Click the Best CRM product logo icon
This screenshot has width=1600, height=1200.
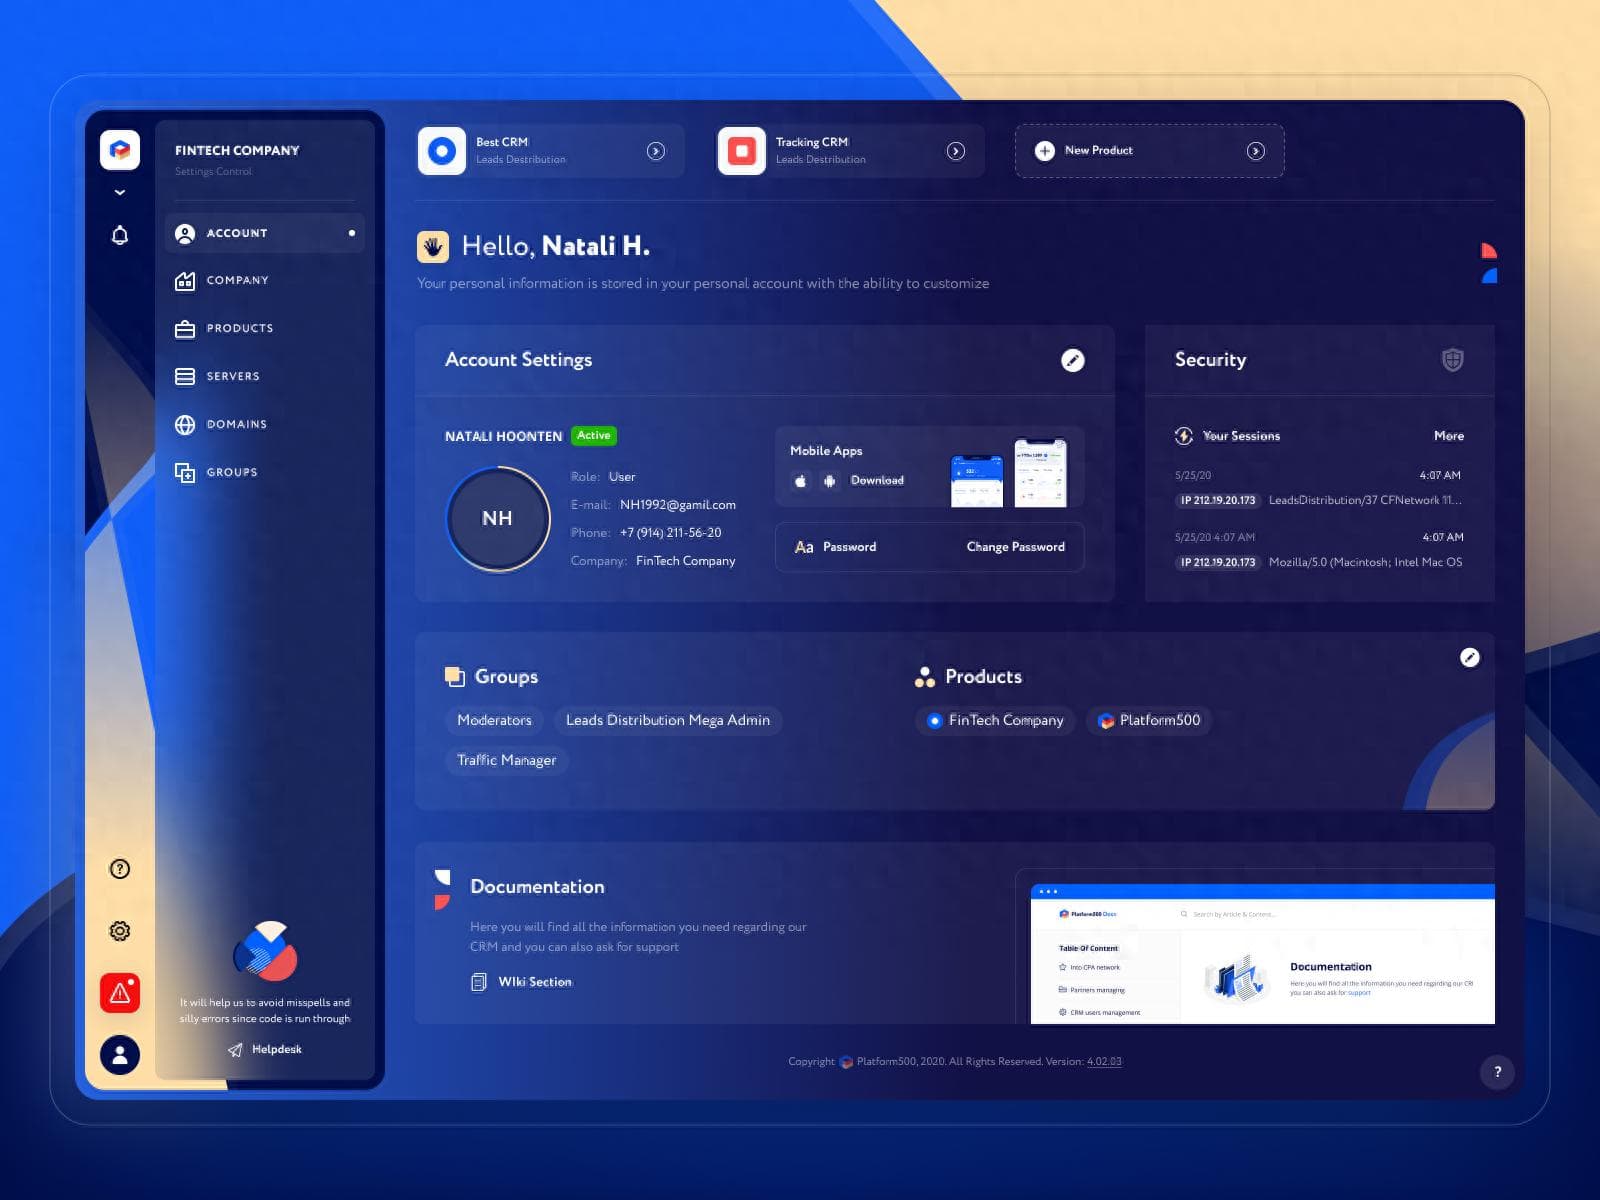pos(441,151)
